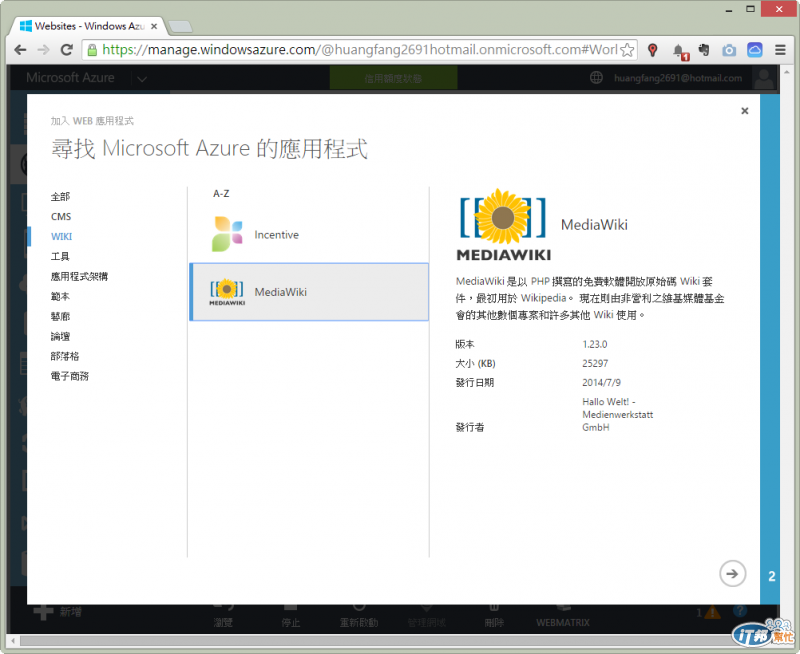
Task: Click the 刪除 delete command
Action: click(494, 617)
